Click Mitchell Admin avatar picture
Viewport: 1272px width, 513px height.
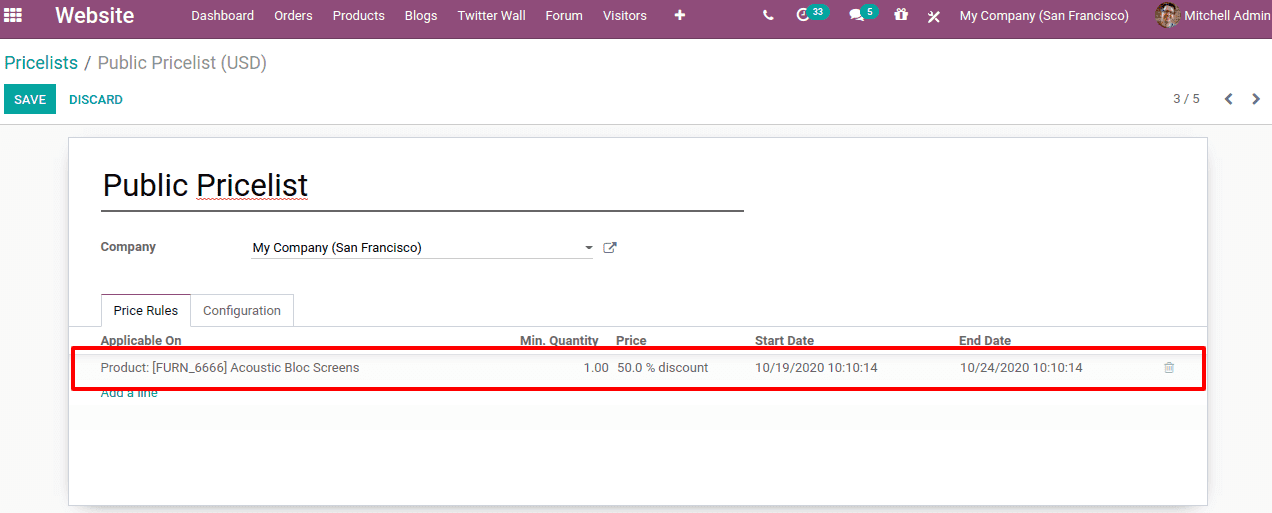(1167, 15)
